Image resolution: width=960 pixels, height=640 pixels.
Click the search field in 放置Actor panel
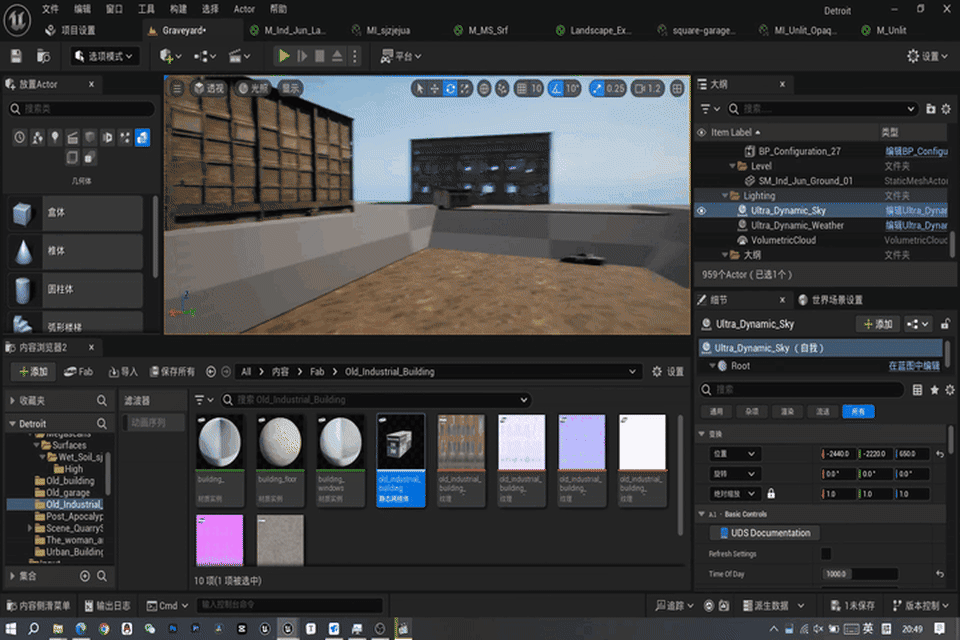pyautogui.click(x=82, y=109)
